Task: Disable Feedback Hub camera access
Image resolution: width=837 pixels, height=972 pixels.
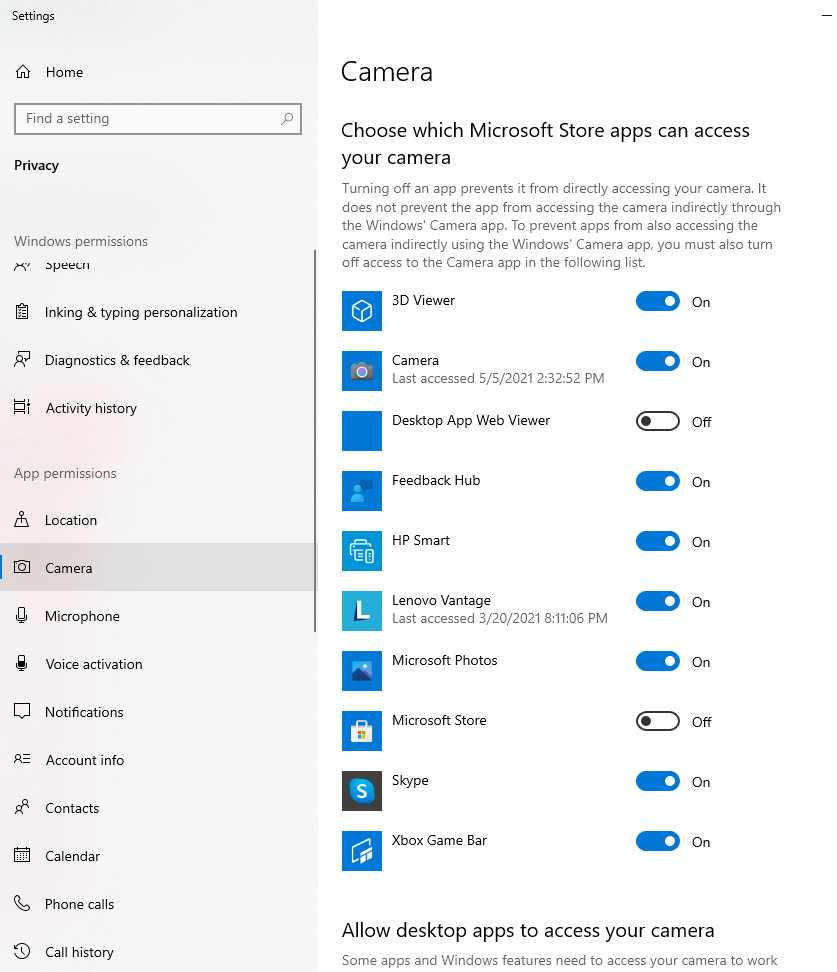Action: click(658, 482)
